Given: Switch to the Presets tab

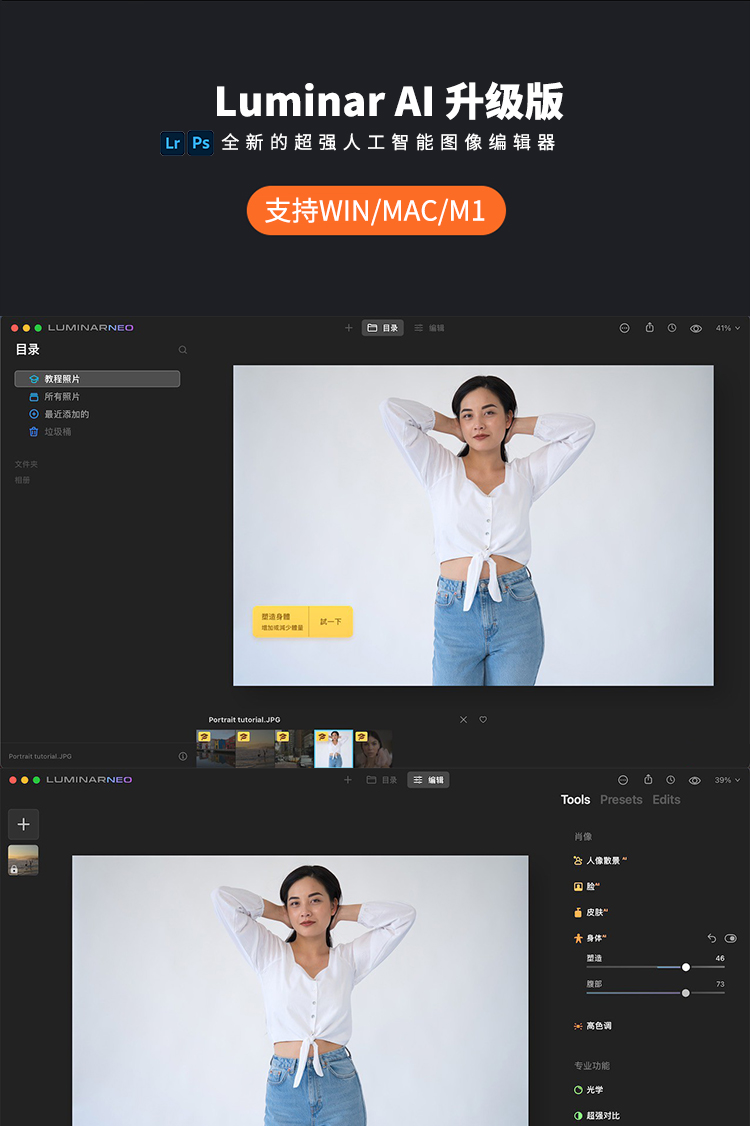Looking at the screenshot, I should [621, 800].
